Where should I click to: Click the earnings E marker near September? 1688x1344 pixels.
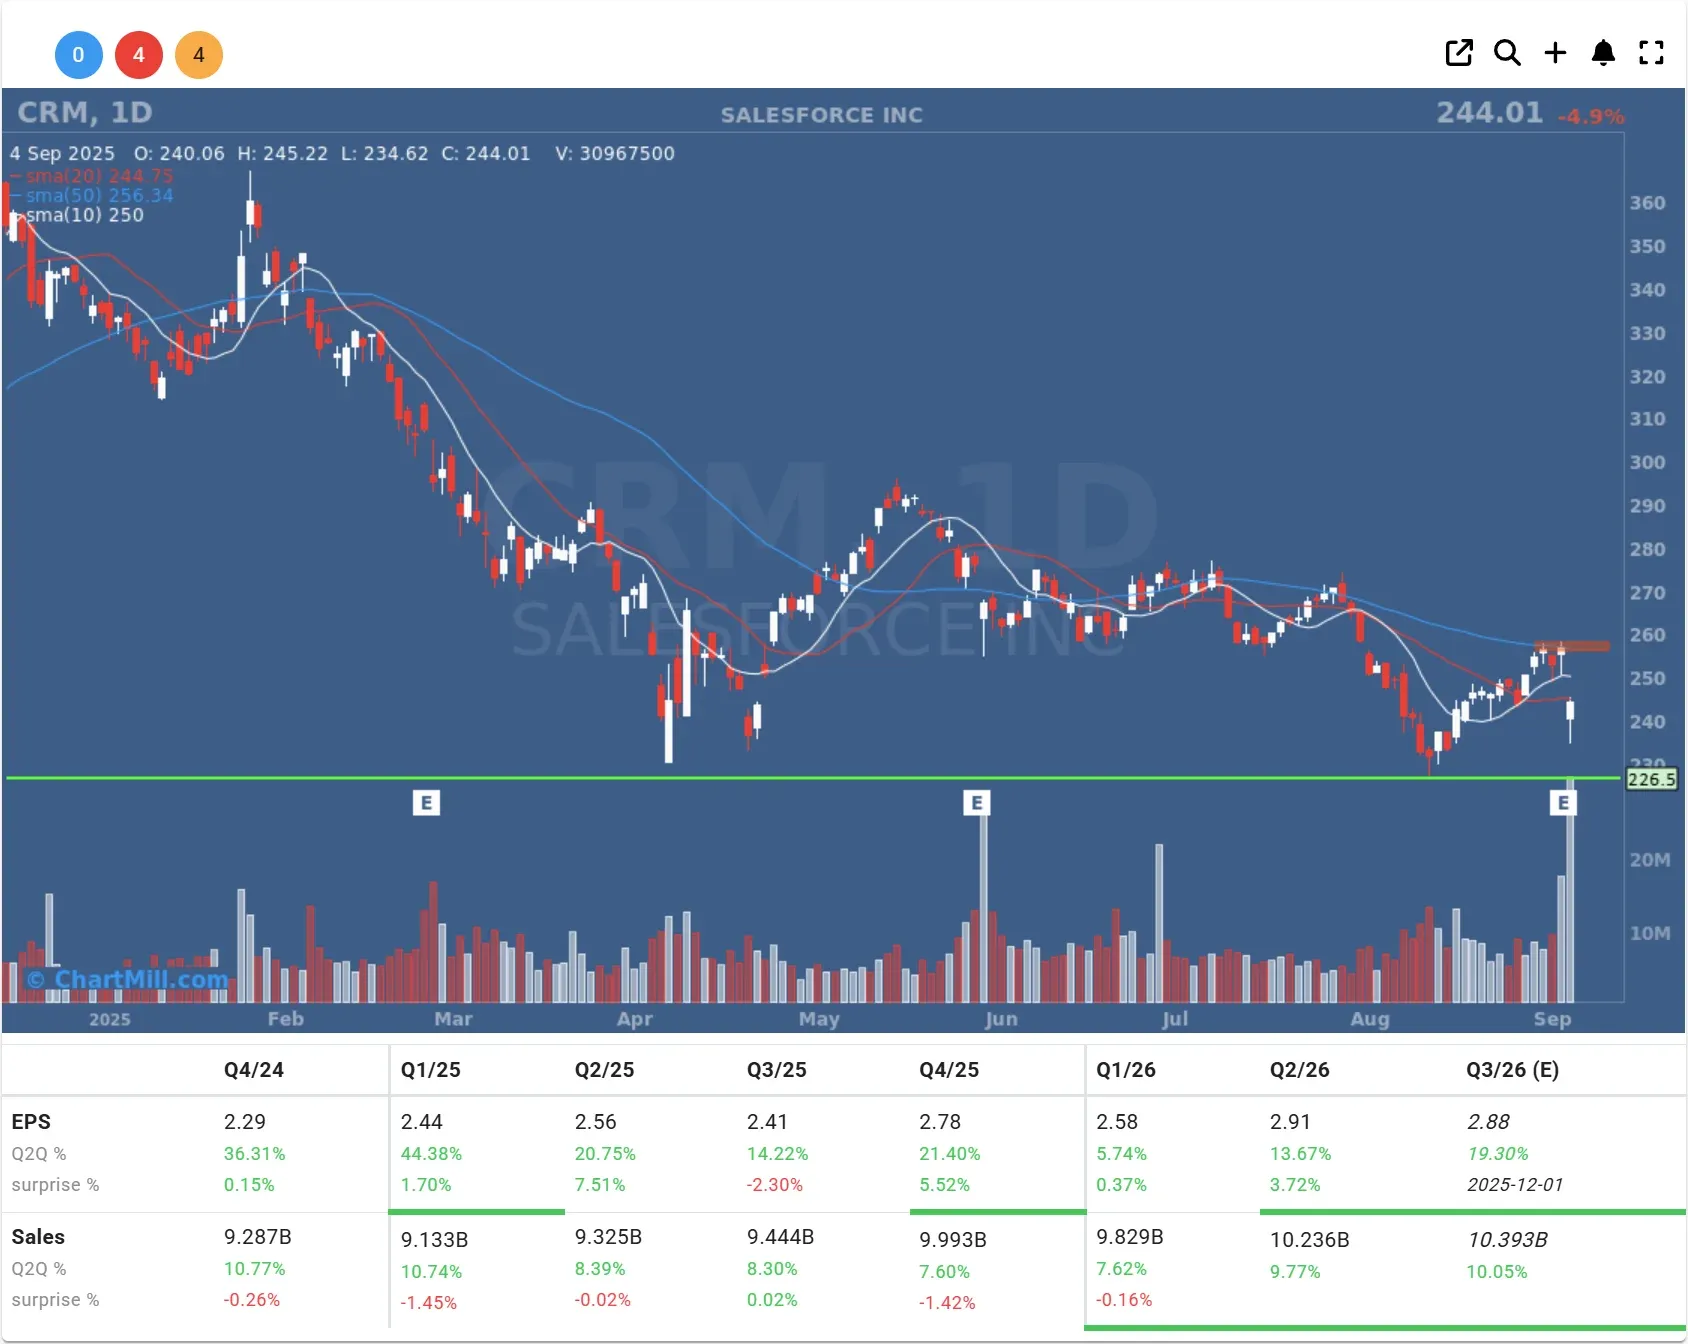coord(1563,802)
